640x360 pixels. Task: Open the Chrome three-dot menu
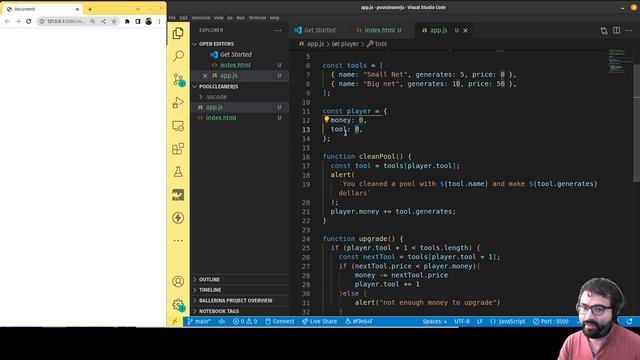(x=159, y=21)
